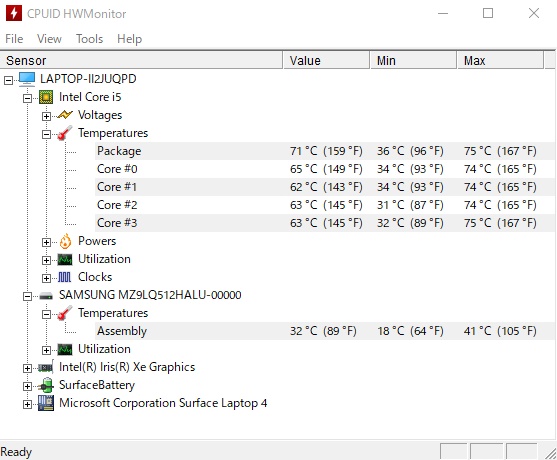Click the CPU Utilization graph icon
Screen dimensions: 557x460
(65, 259)
